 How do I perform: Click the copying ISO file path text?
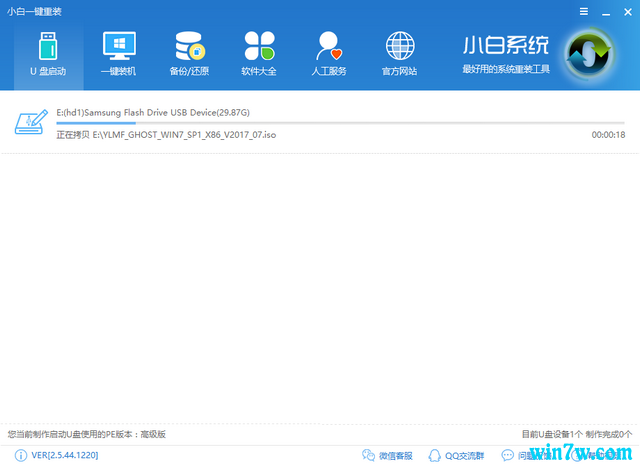point(166,135)
